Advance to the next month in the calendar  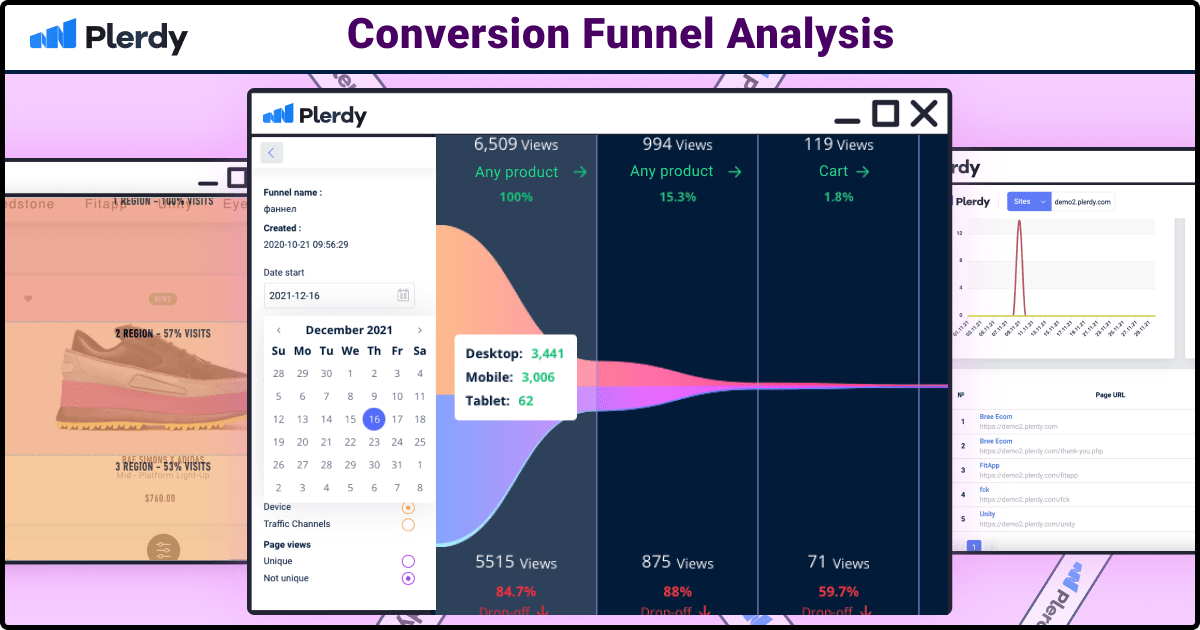pyautogui.click(x=419, y=329)
